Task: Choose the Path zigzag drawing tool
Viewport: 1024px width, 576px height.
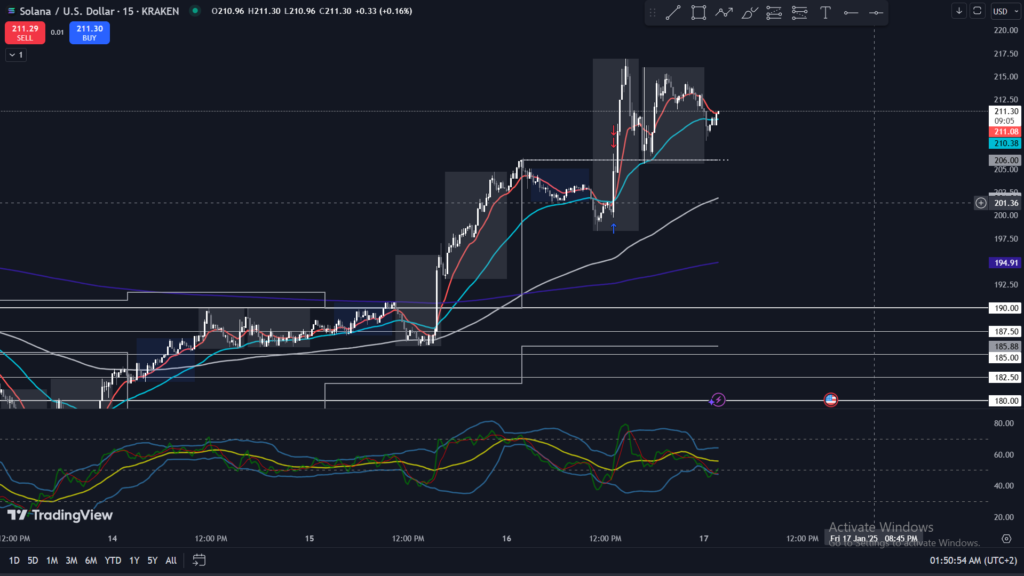Action: (724, 12)
